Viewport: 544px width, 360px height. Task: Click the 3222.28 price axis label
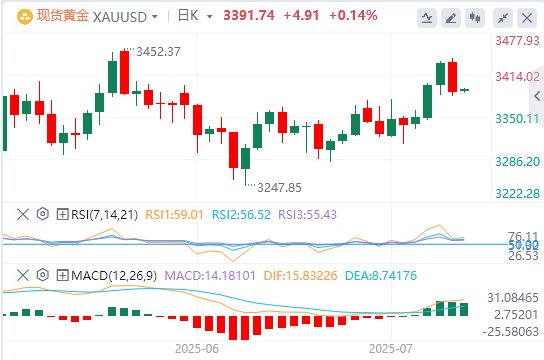pos(517,194)
